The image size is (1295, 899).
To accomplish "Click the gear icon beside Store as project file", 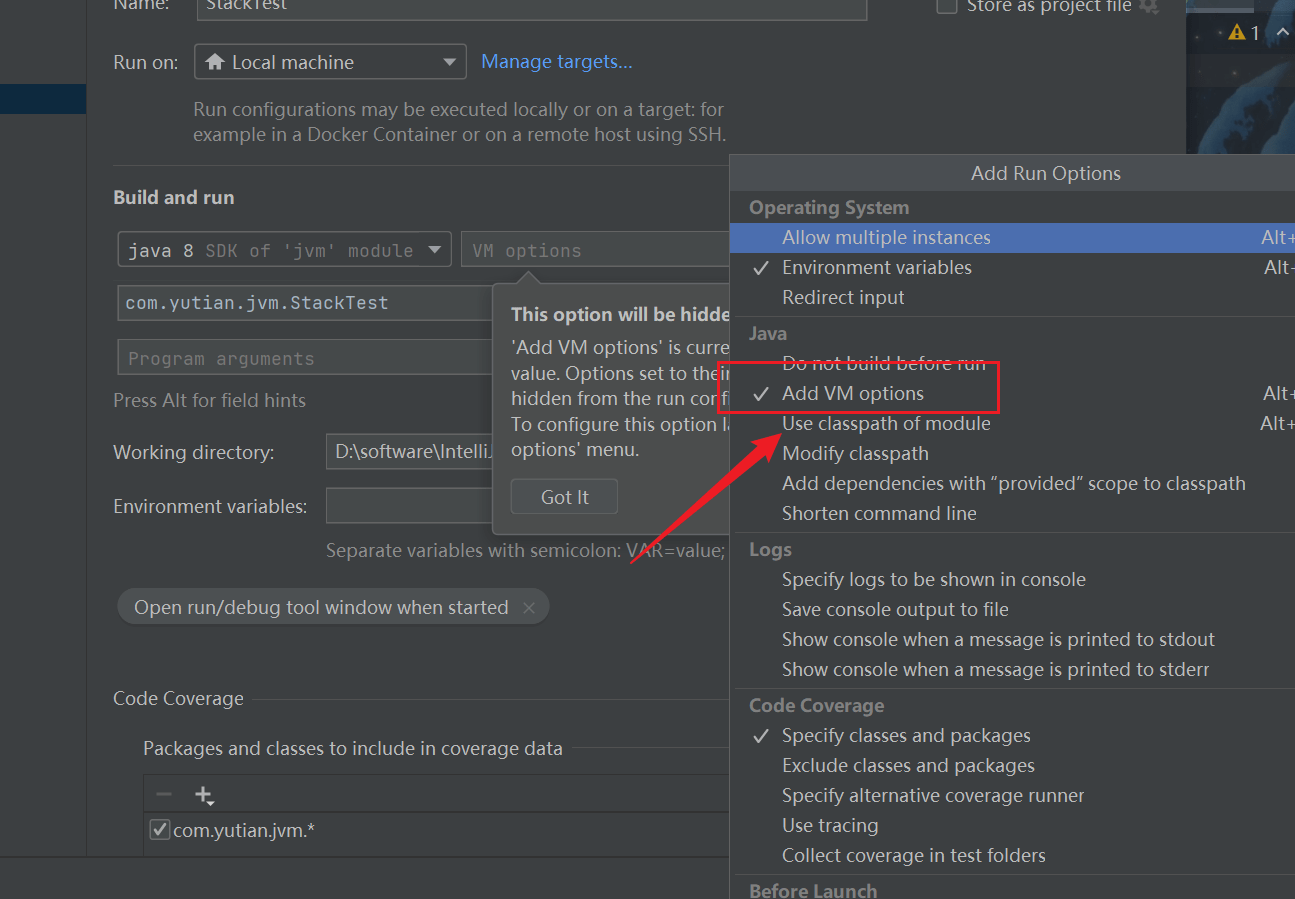I will (x=1149, y=7).
